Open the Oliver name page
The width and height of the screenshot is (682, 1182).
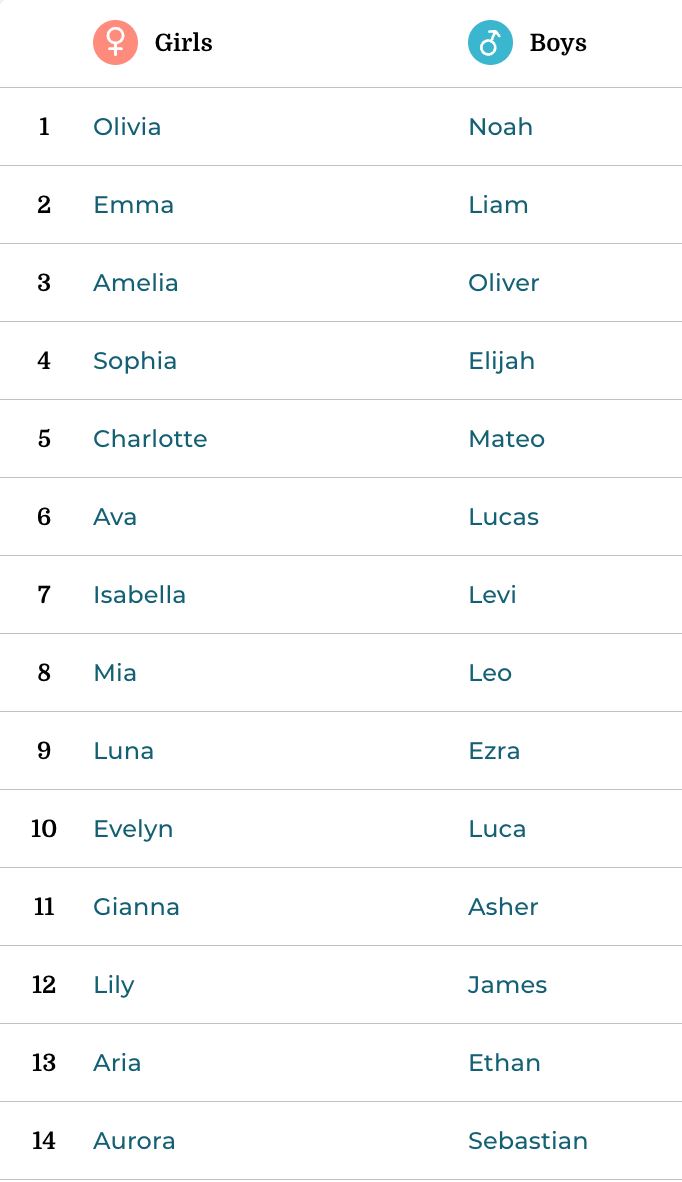(x=503, y=283)
